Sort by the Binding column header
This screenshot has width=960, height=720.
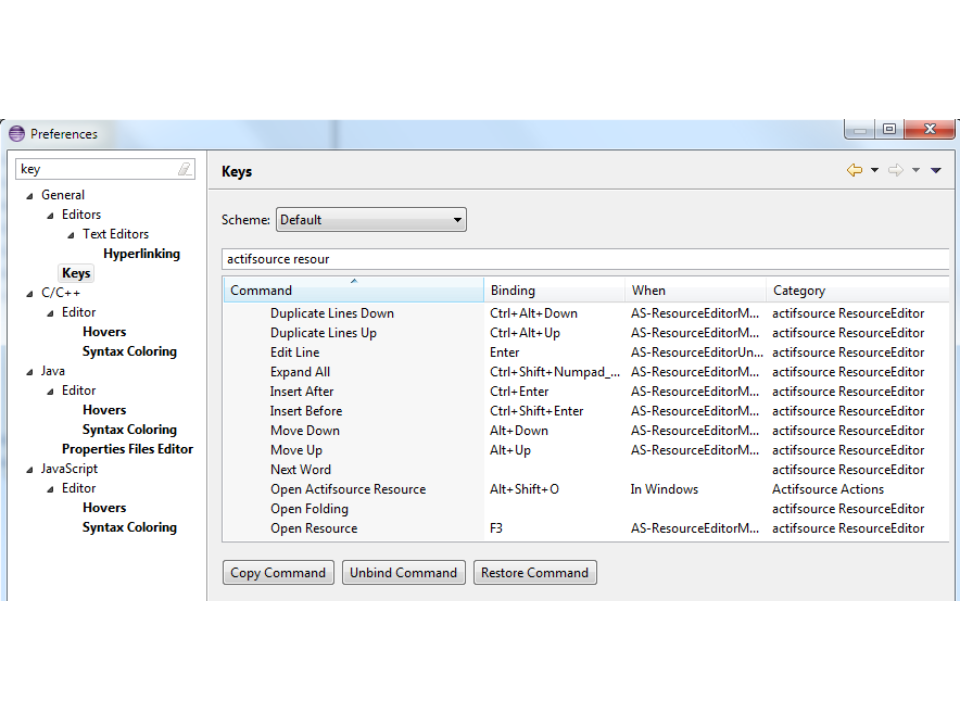point(553,291)
